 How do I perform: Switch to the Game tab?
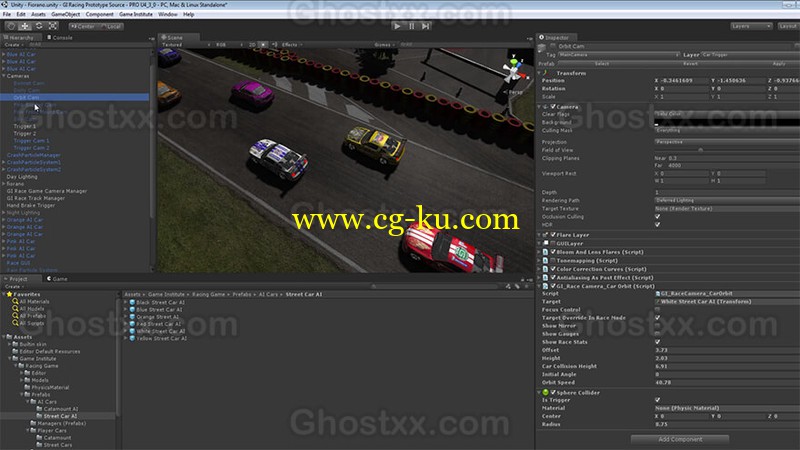coord(58,279)
